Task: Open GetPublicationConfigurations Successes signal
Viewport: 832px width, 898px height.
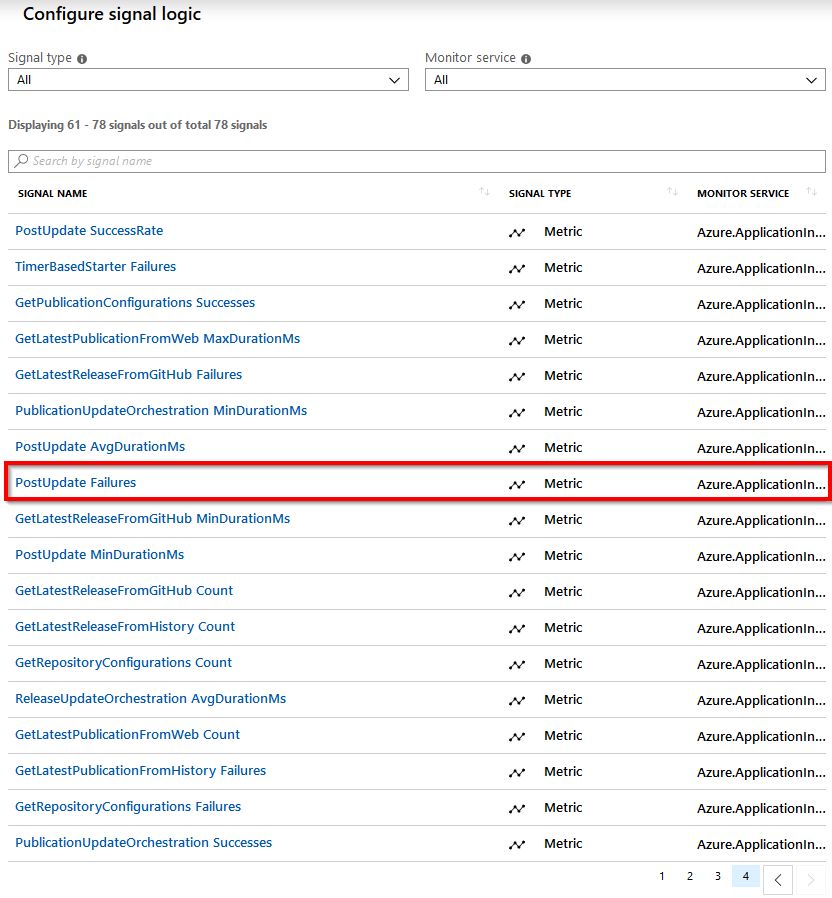Action: pyautogui.click(x=135, y=303)
